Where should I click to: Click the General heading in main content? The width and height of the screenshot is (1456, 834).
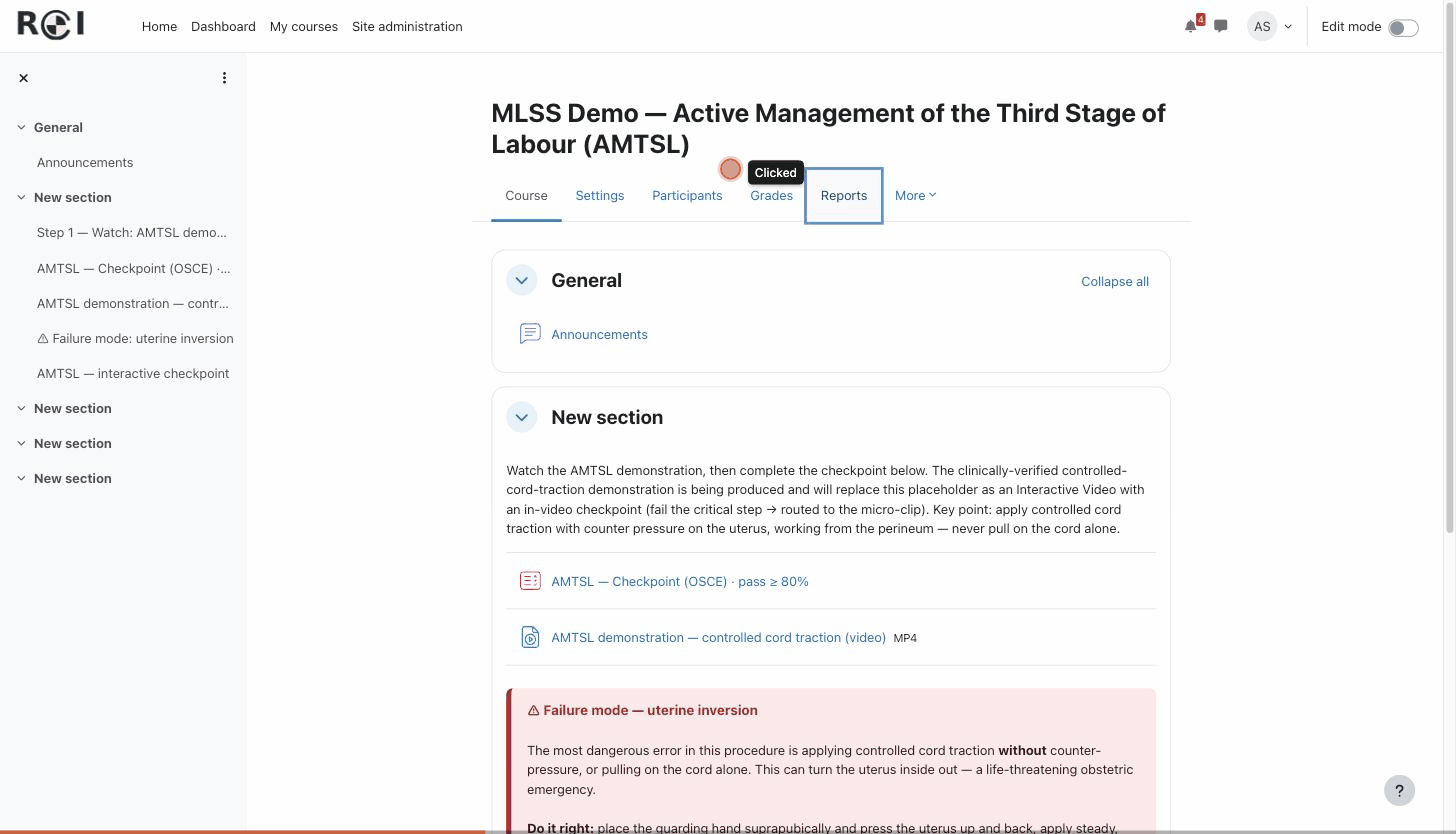[586, 281]
